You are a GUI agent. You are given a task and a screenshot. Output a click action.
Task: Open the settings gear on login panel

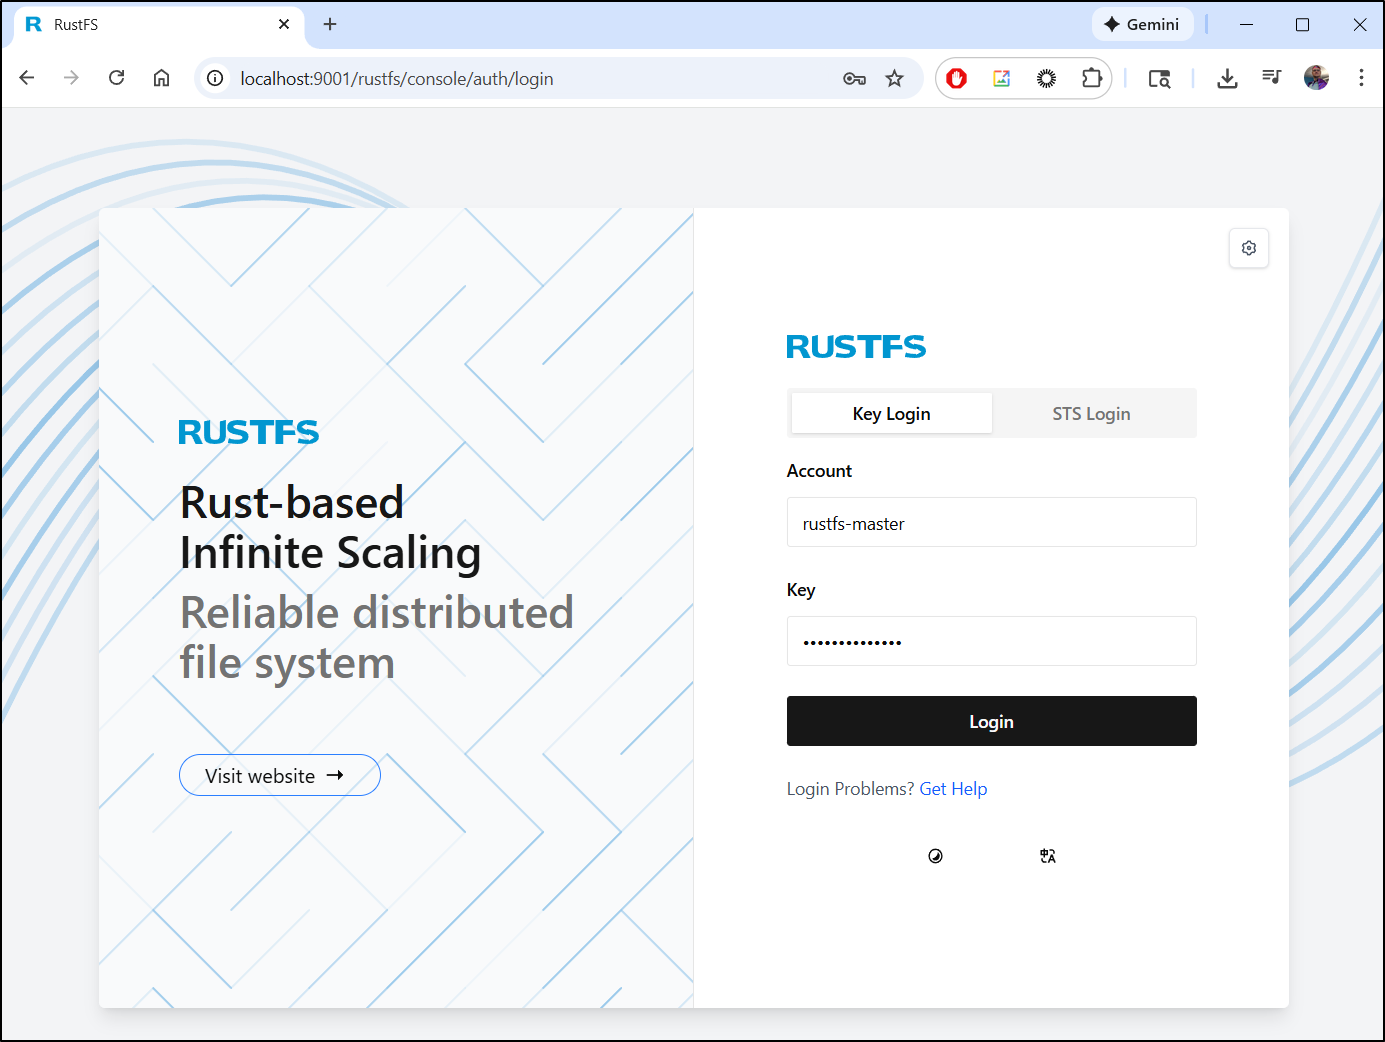pos(1248,248)
